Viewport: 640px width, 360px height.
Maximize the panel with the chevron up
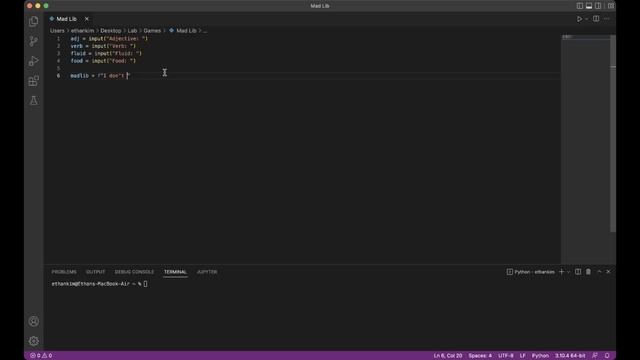[599, 272]
